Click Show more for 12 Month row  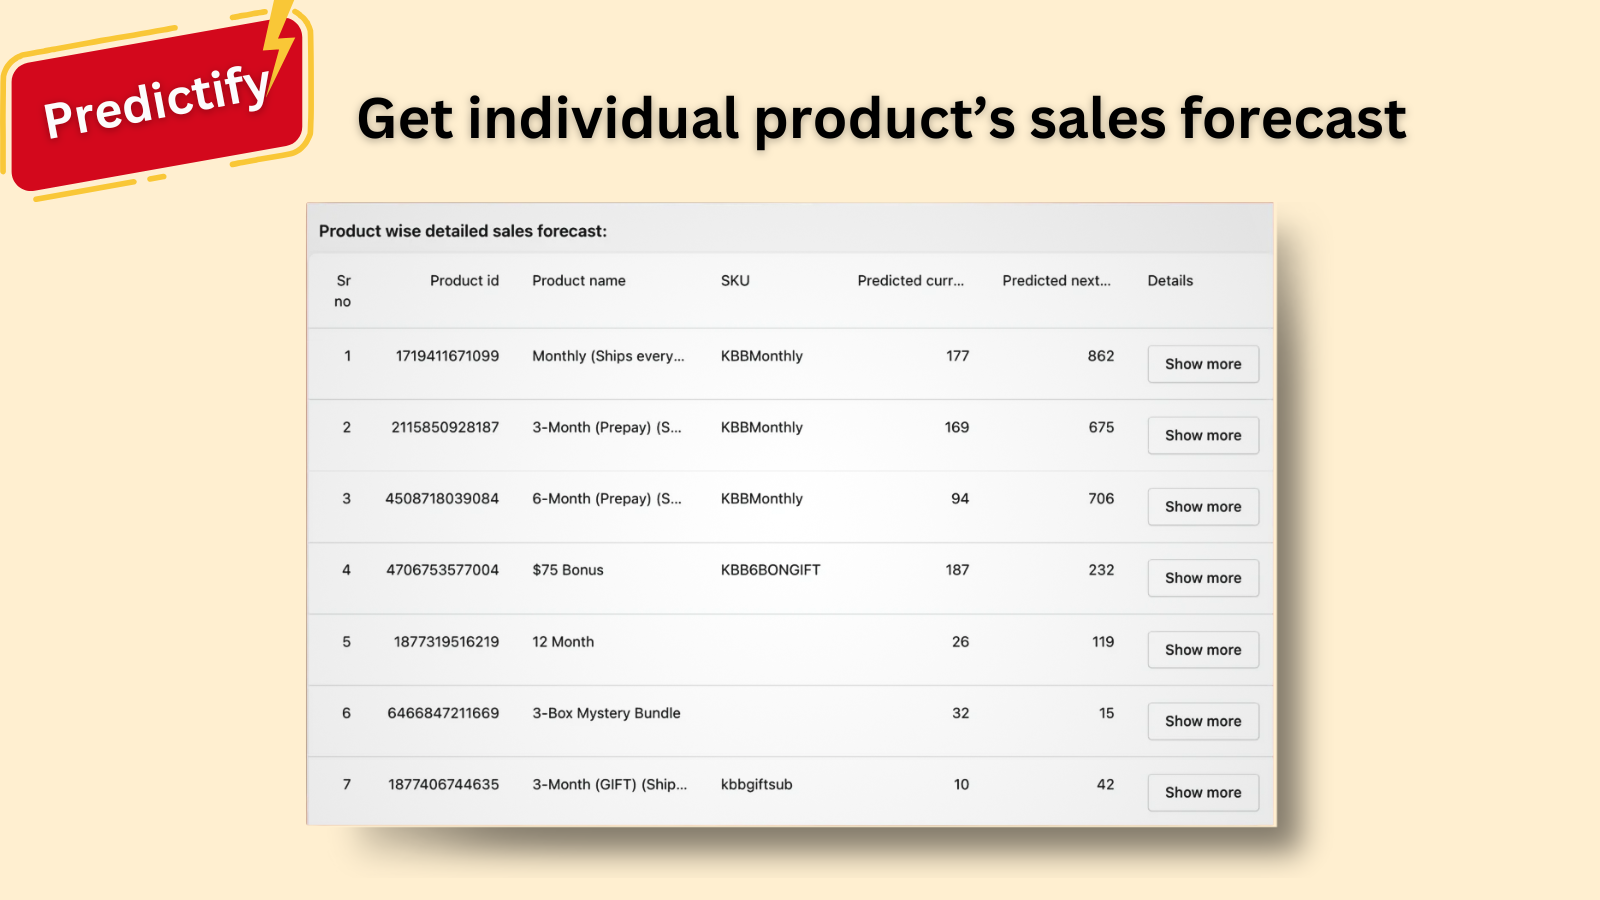point(1203,650)
